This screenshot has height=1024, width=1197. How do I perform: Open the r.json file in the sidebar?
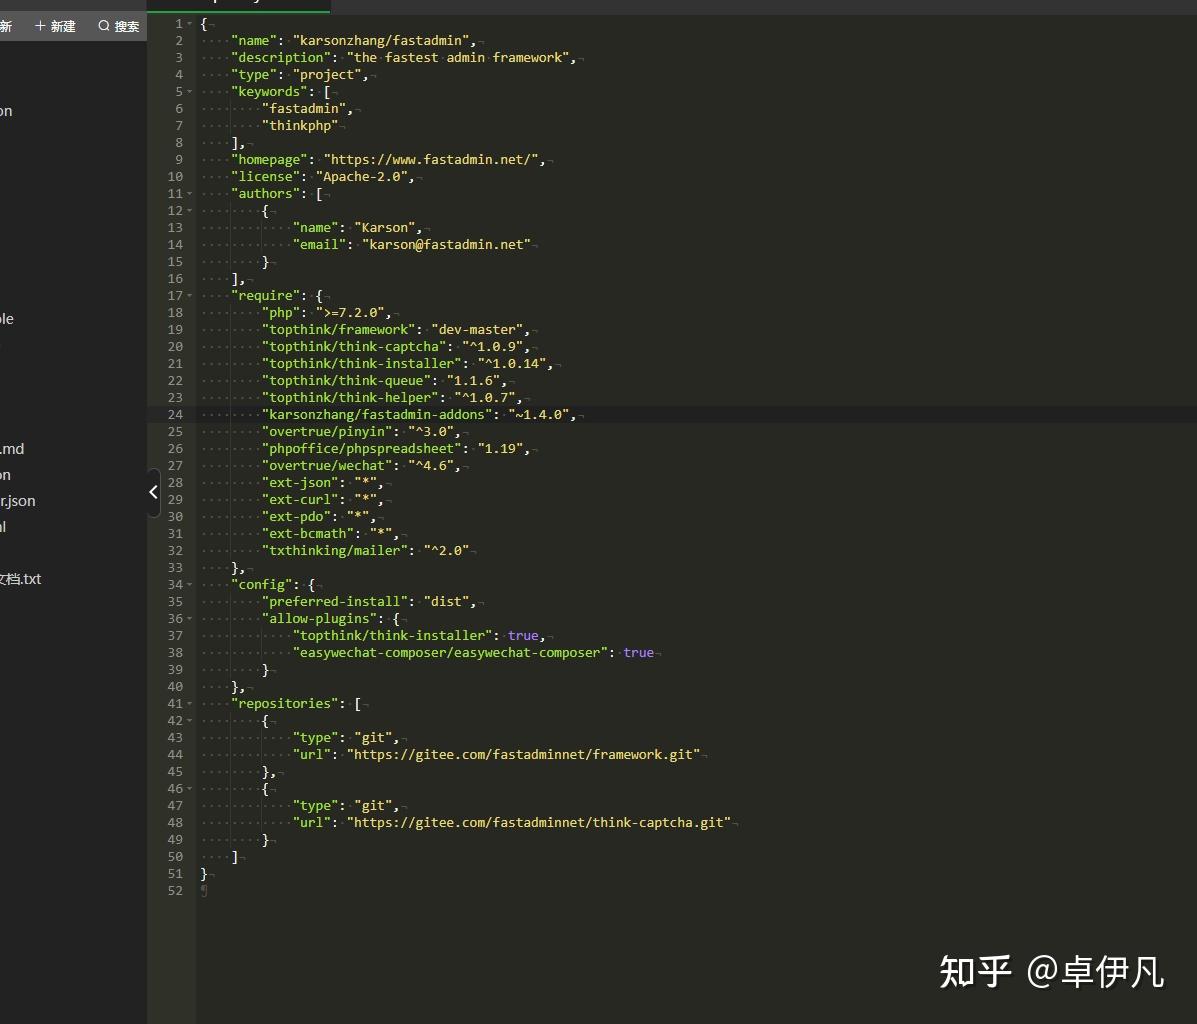coord(18,500)
